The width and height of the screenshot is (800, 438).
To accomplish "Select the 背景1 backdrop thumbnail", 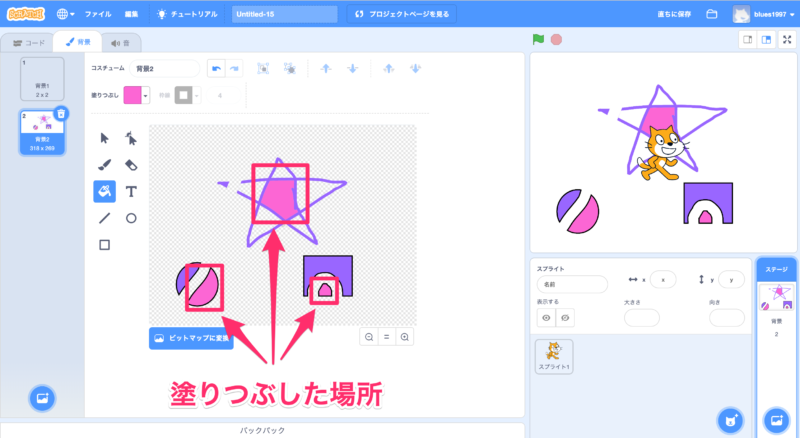I will click(41, 78).
